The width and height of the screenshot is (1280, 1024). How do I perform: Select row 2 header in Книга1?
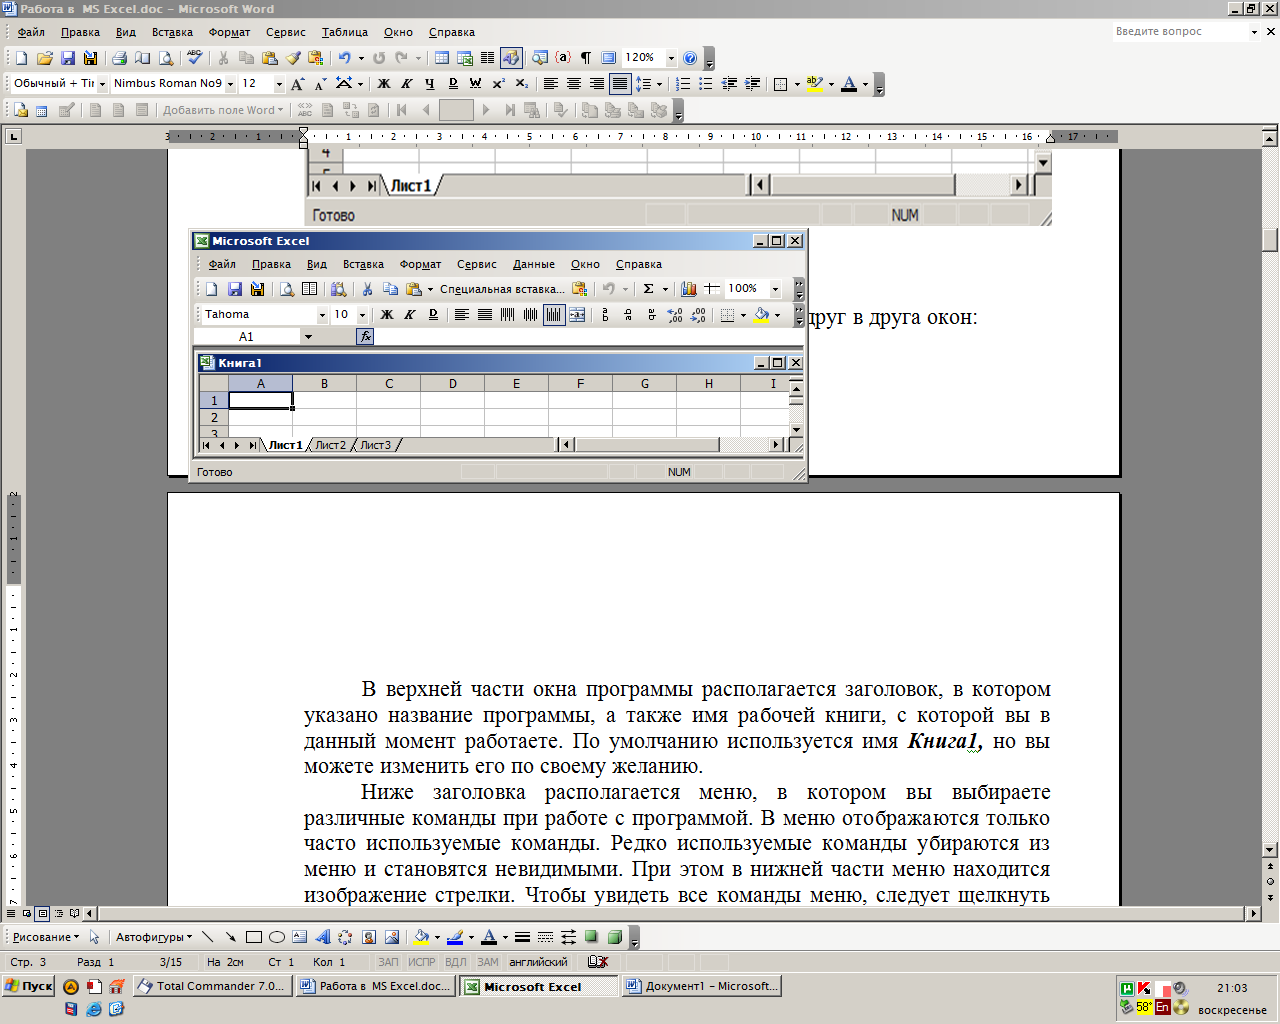[x=214, y=418]
